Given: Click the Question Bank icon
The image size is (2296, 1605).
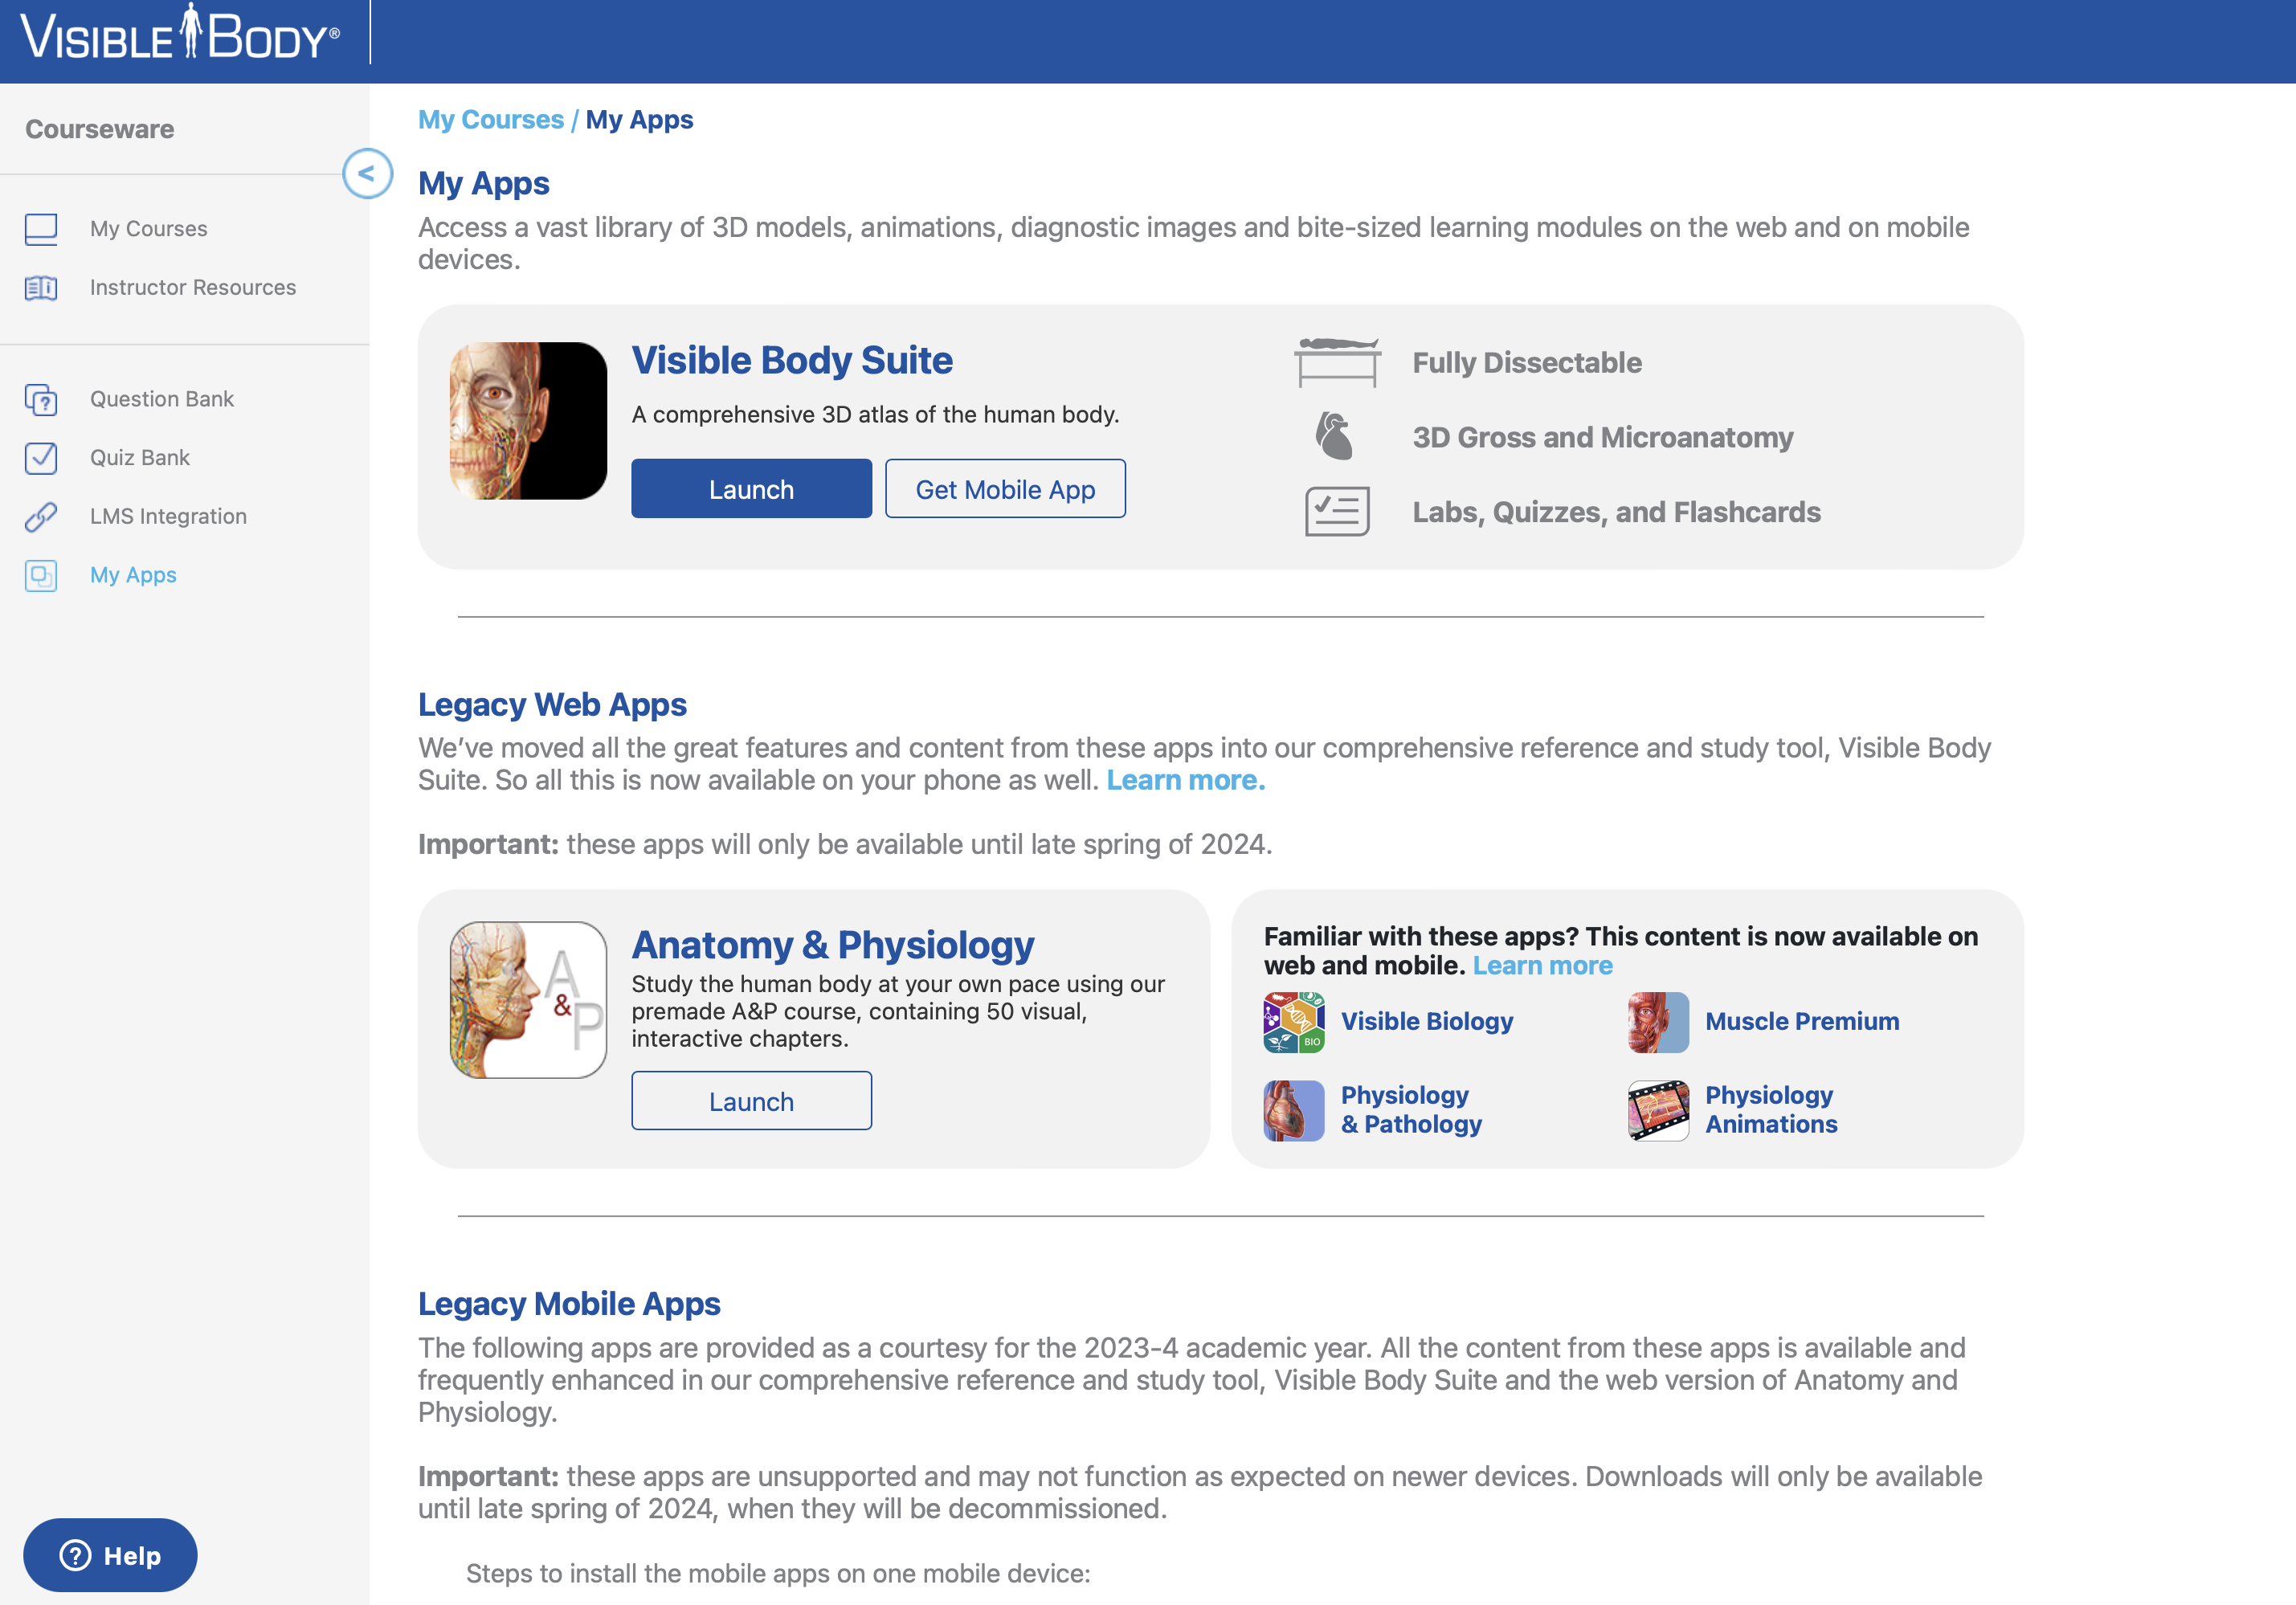Looking at the screenshot, I should coord(41,399).
